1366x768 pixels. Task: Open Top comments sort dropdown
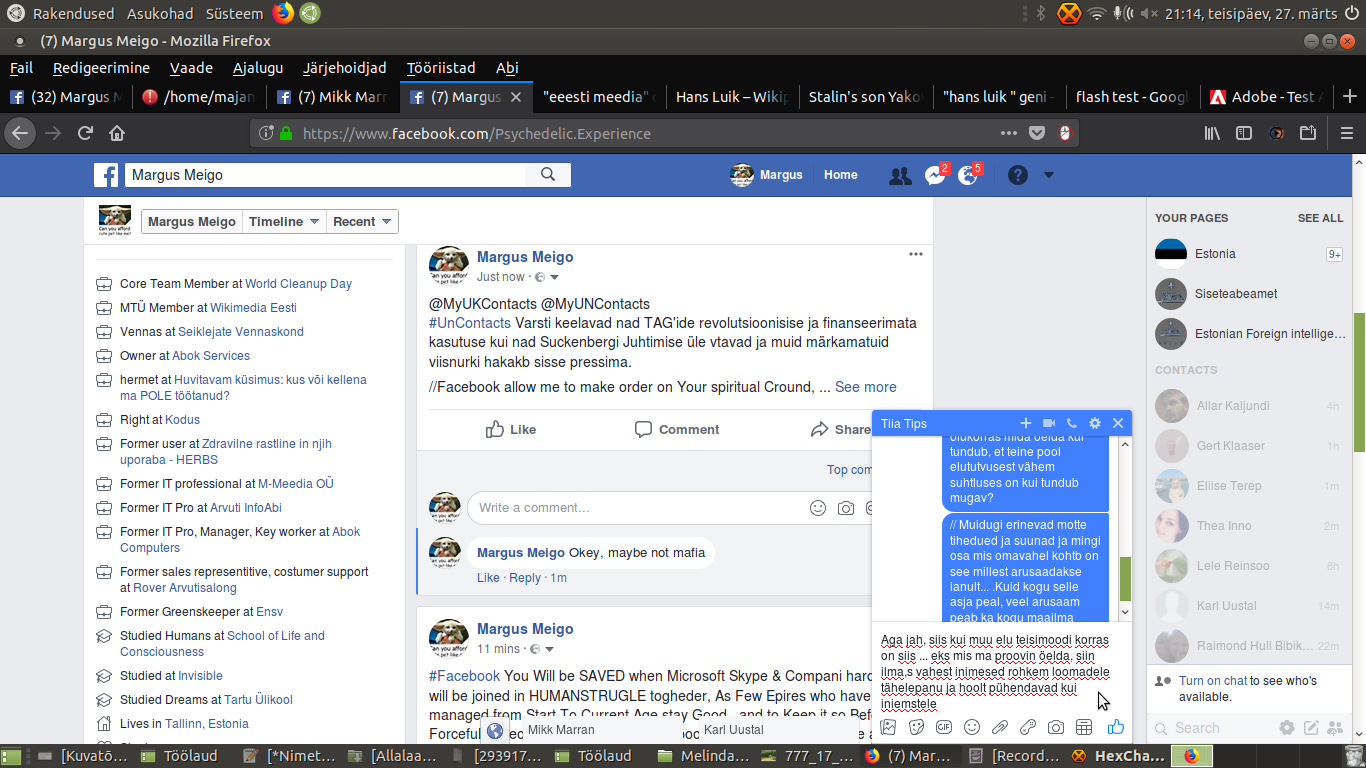[x=850, y=470]
